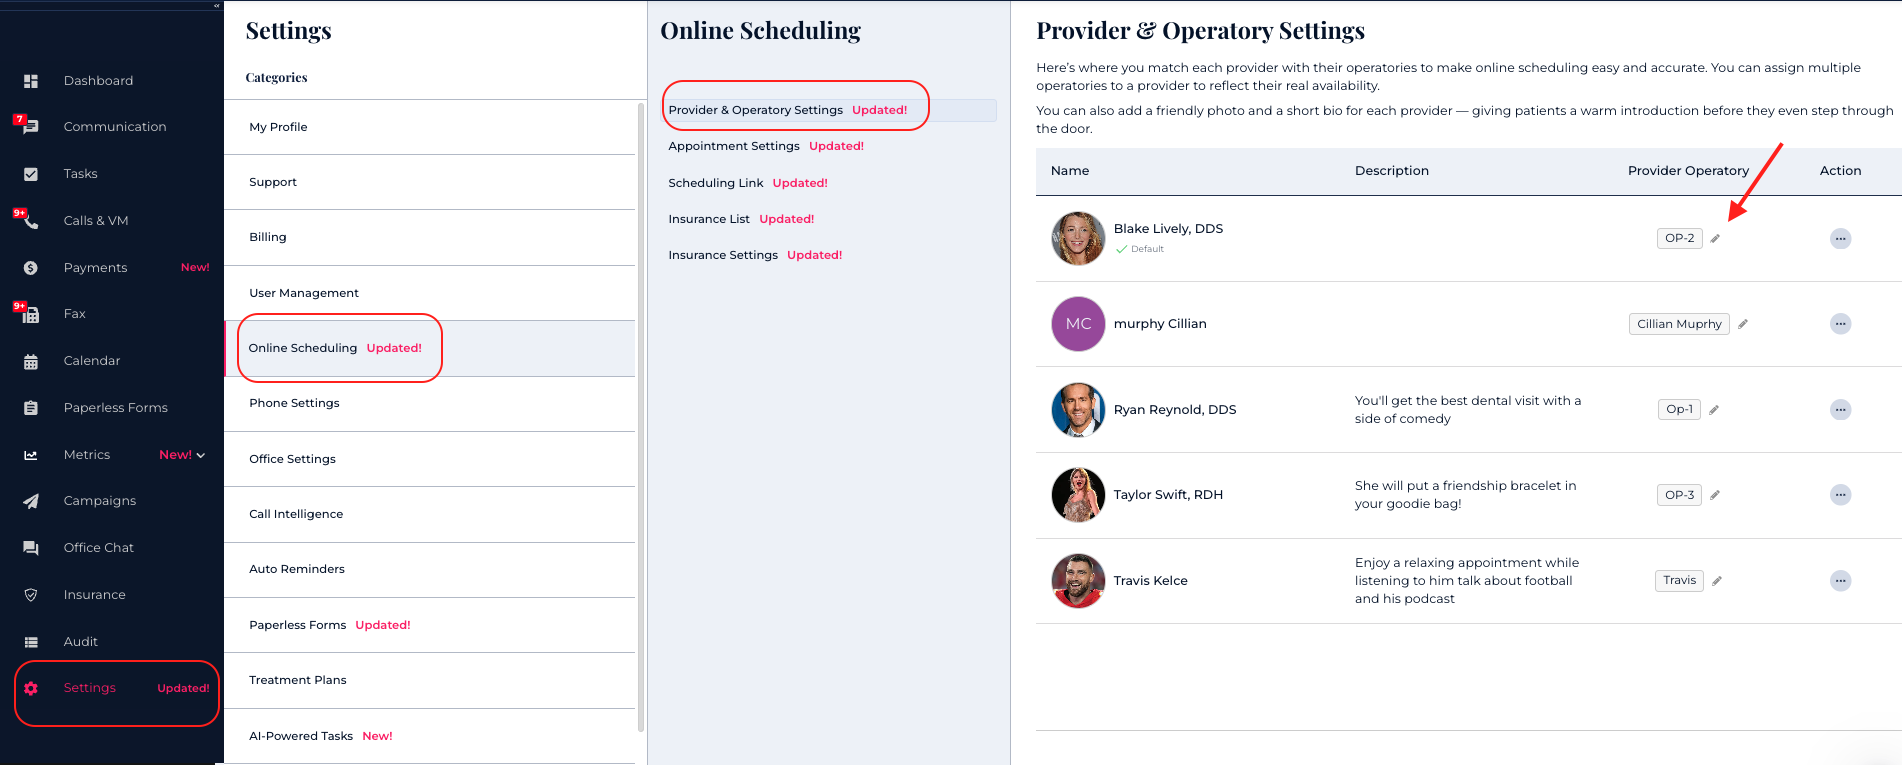Open action menu for Taylor Swift
Viewport: 1902px width, 765px height.
1840,495
